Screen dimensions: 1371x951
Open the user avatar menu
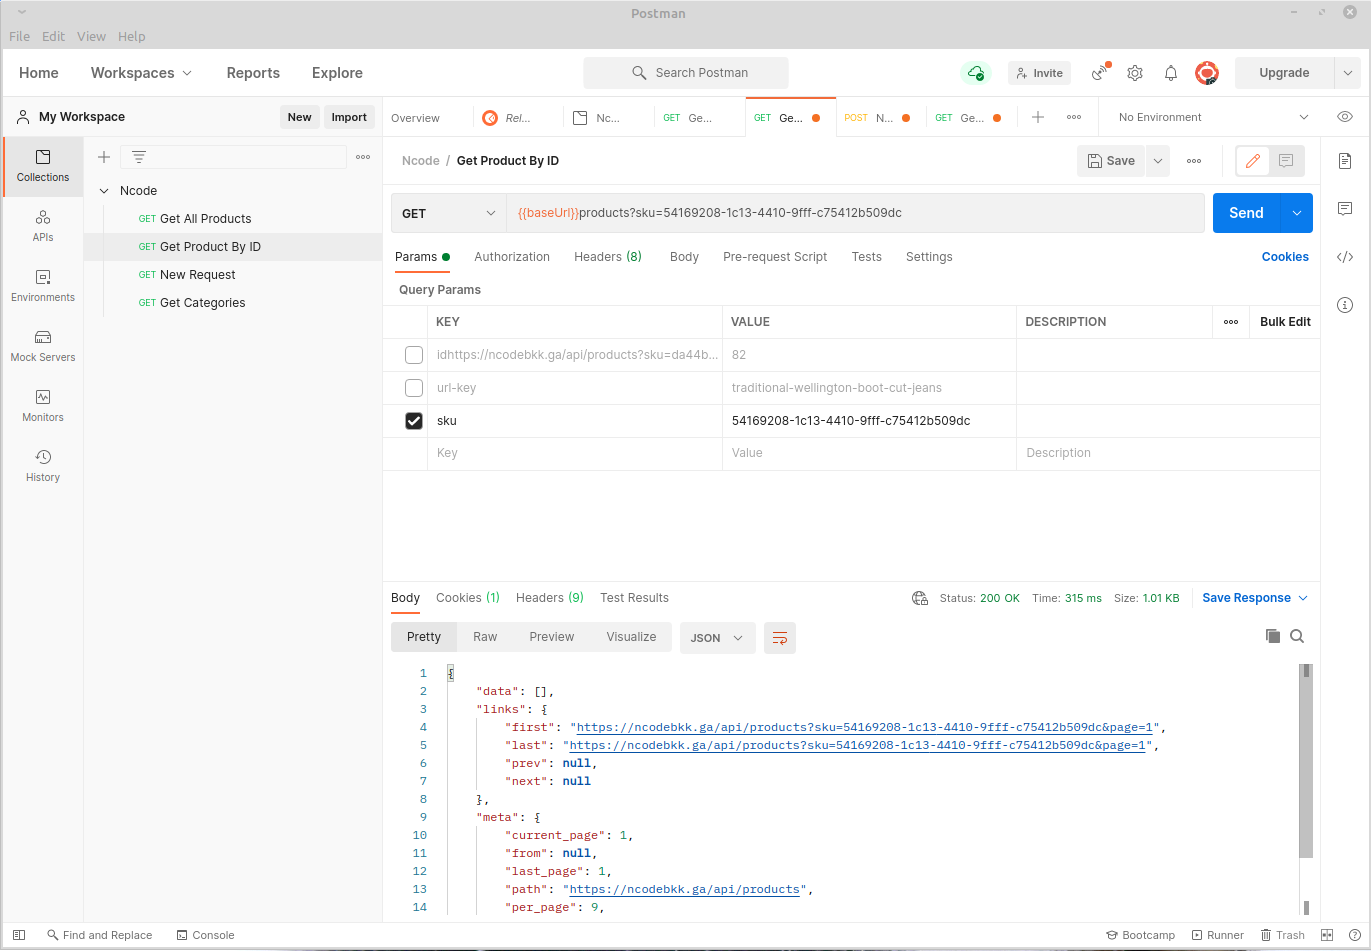[x=1207, y=73]
